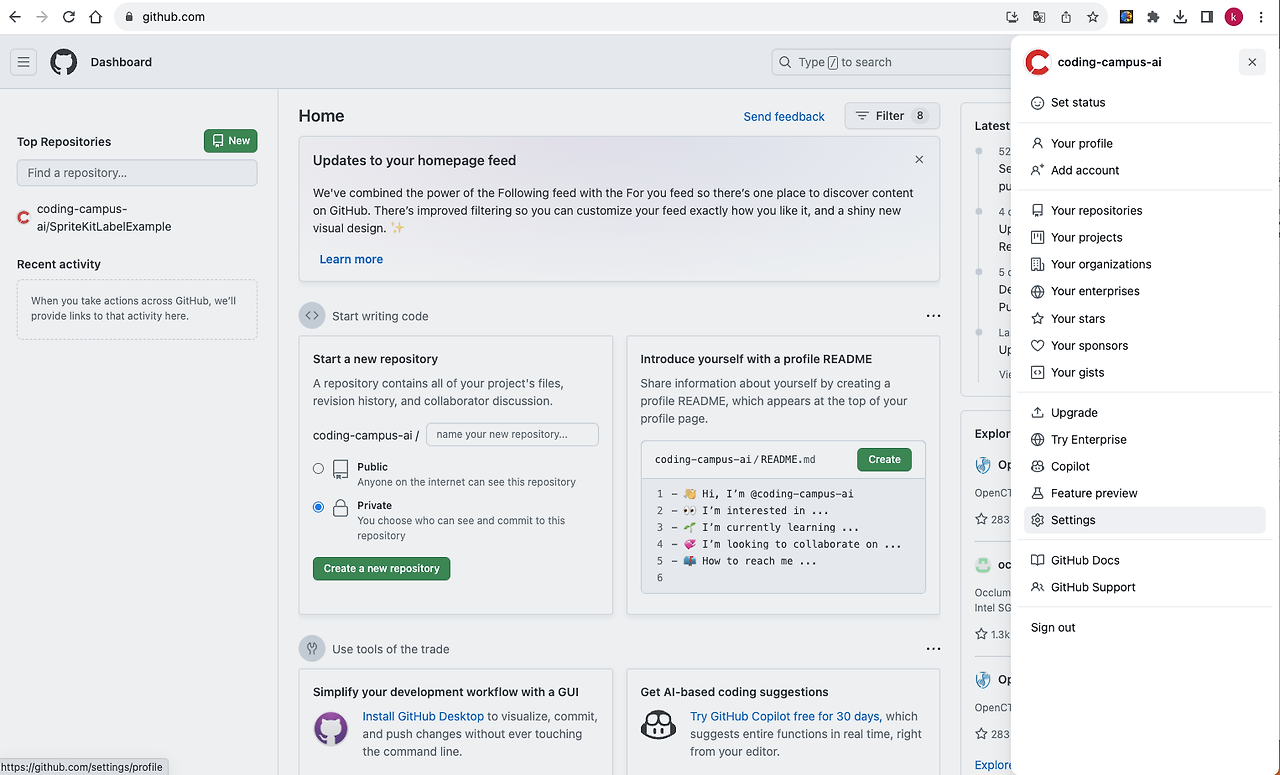The image size is (1280, 775).
Task: Click the repository avatar icon for SpriteKitLabelExample
Action: (24, 217)
